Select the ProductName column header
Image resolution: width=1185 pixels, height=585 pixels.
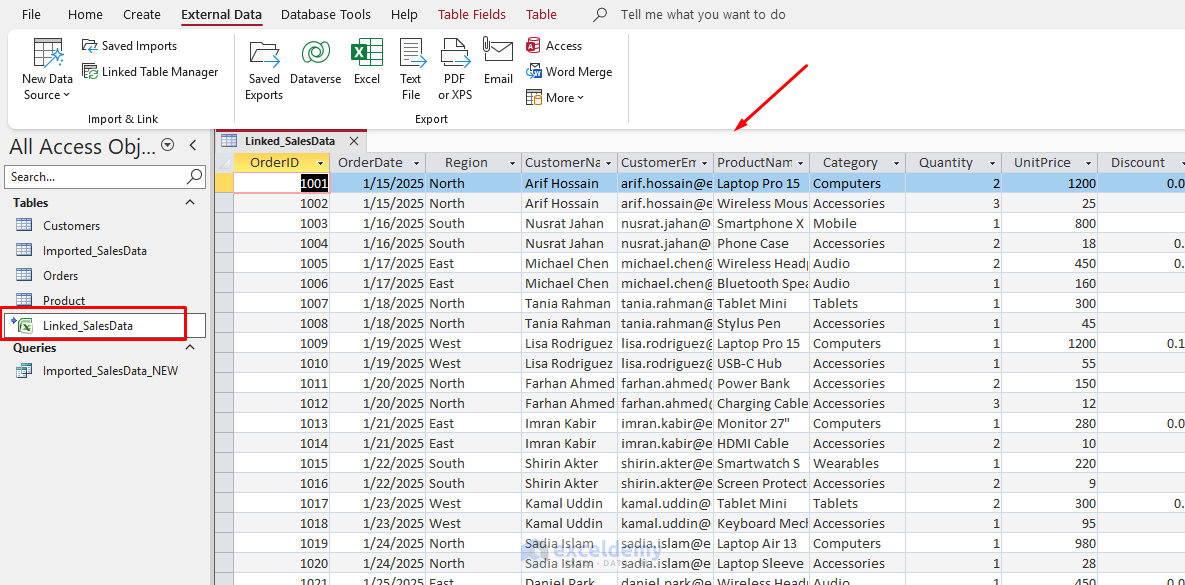click(762, 162)
